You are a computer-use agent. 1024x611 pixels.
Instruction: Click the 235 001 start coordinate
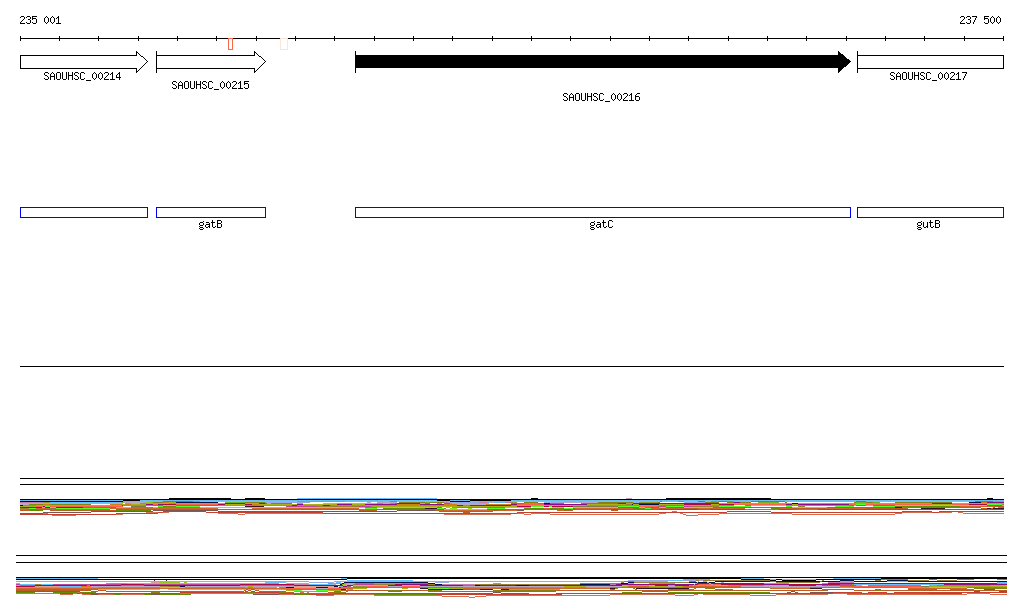click(x=40, y=20)
